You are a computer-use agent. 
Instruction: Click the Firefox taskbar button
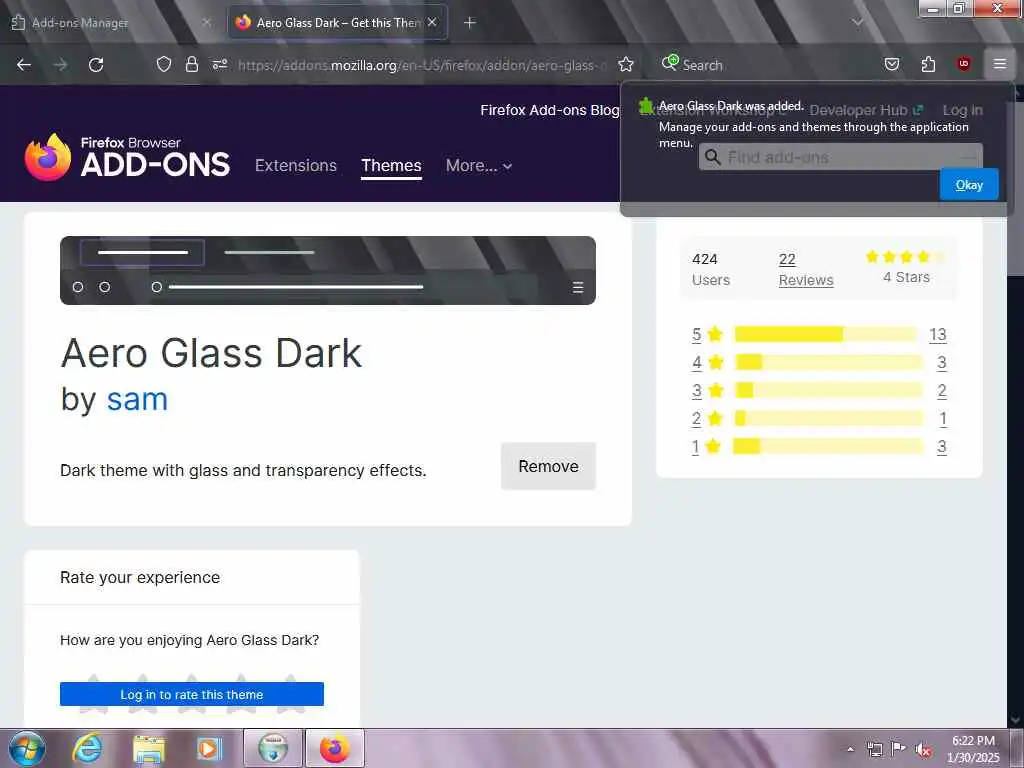[334, 748]
